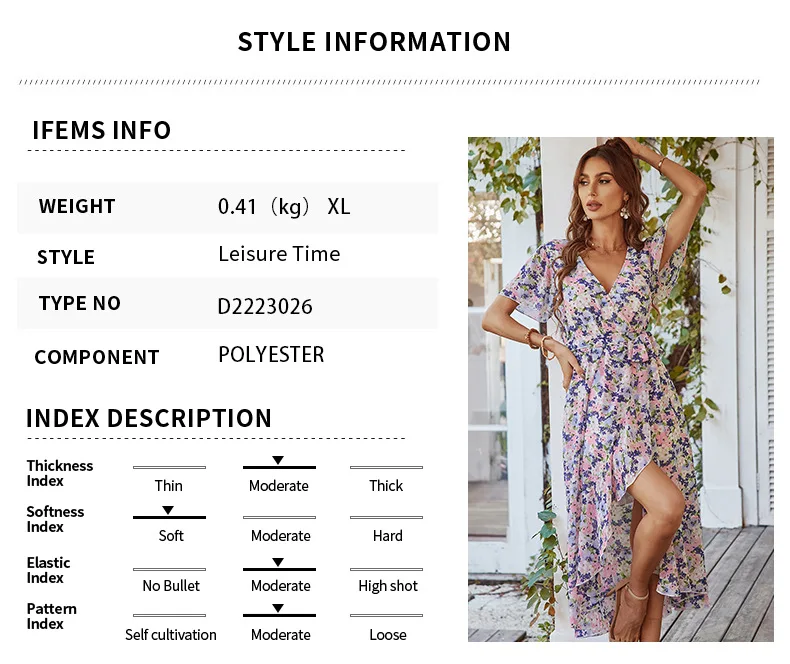Viewport: 790px width, 664px height.
Task: Choose Moderate under Softness Index
Action: [x=281, y=536]
